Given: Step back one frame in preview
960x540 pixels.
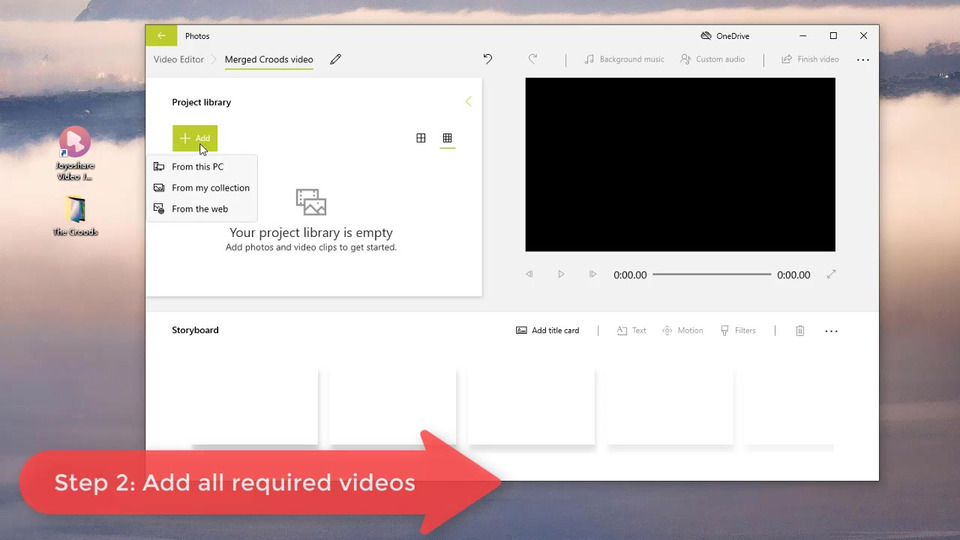Looking at the screenshot, I should 530,274.
